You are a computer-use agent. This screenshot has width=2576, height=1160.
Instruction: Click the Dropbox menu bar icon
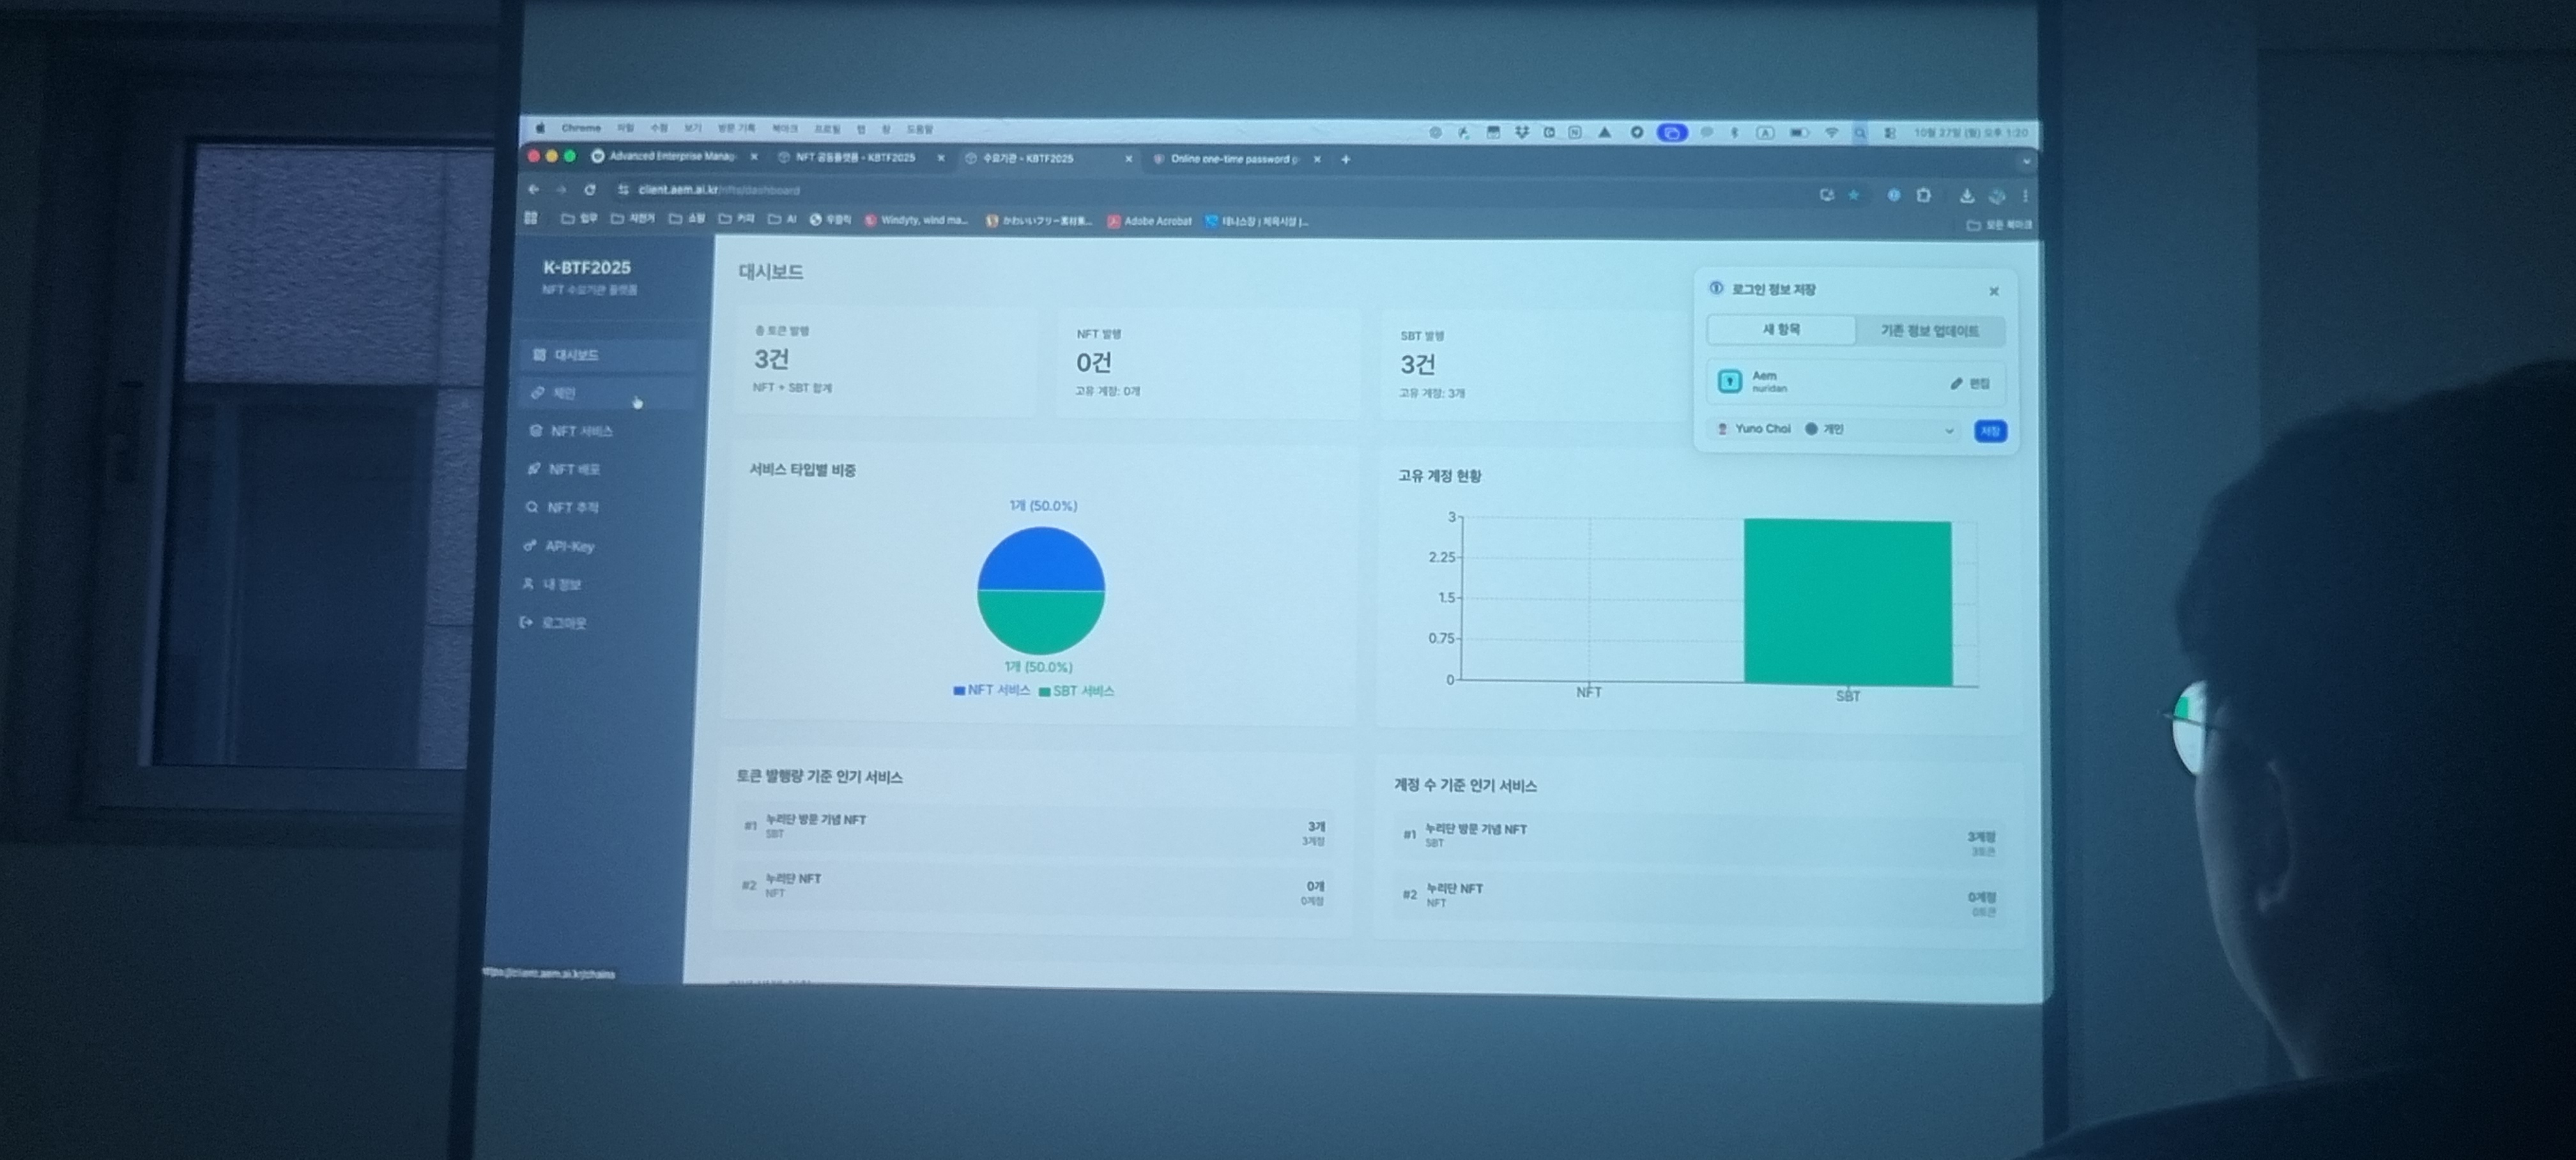pyautogui.click(x=1521, y=132)
